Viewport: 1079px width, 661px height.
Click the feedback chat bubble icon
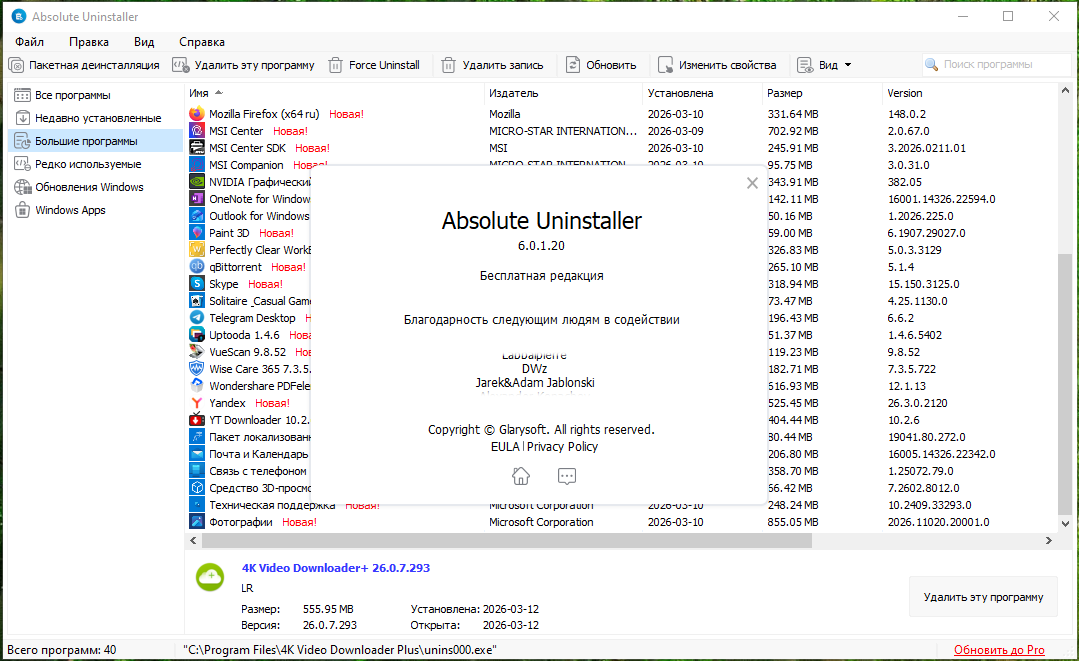pyautogui.click(x=567, y=476)
